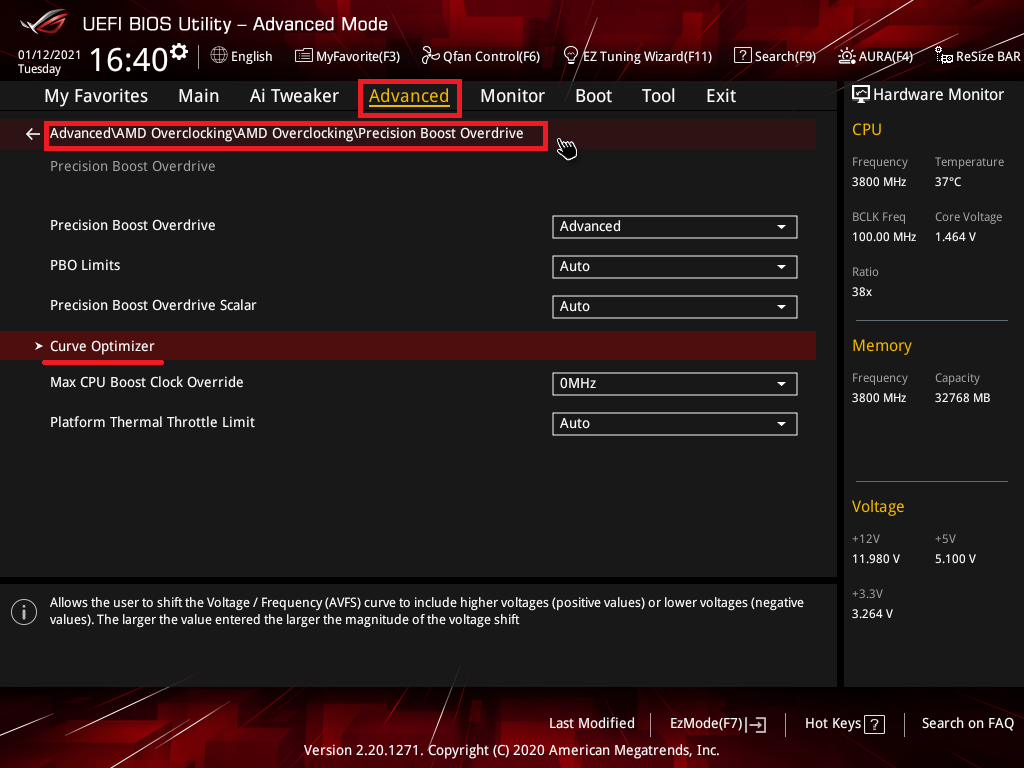Viewport: 1024px width, 768px height.
Task: Click Core Voltage value 1.464 V
Action: tap(955, 236)
